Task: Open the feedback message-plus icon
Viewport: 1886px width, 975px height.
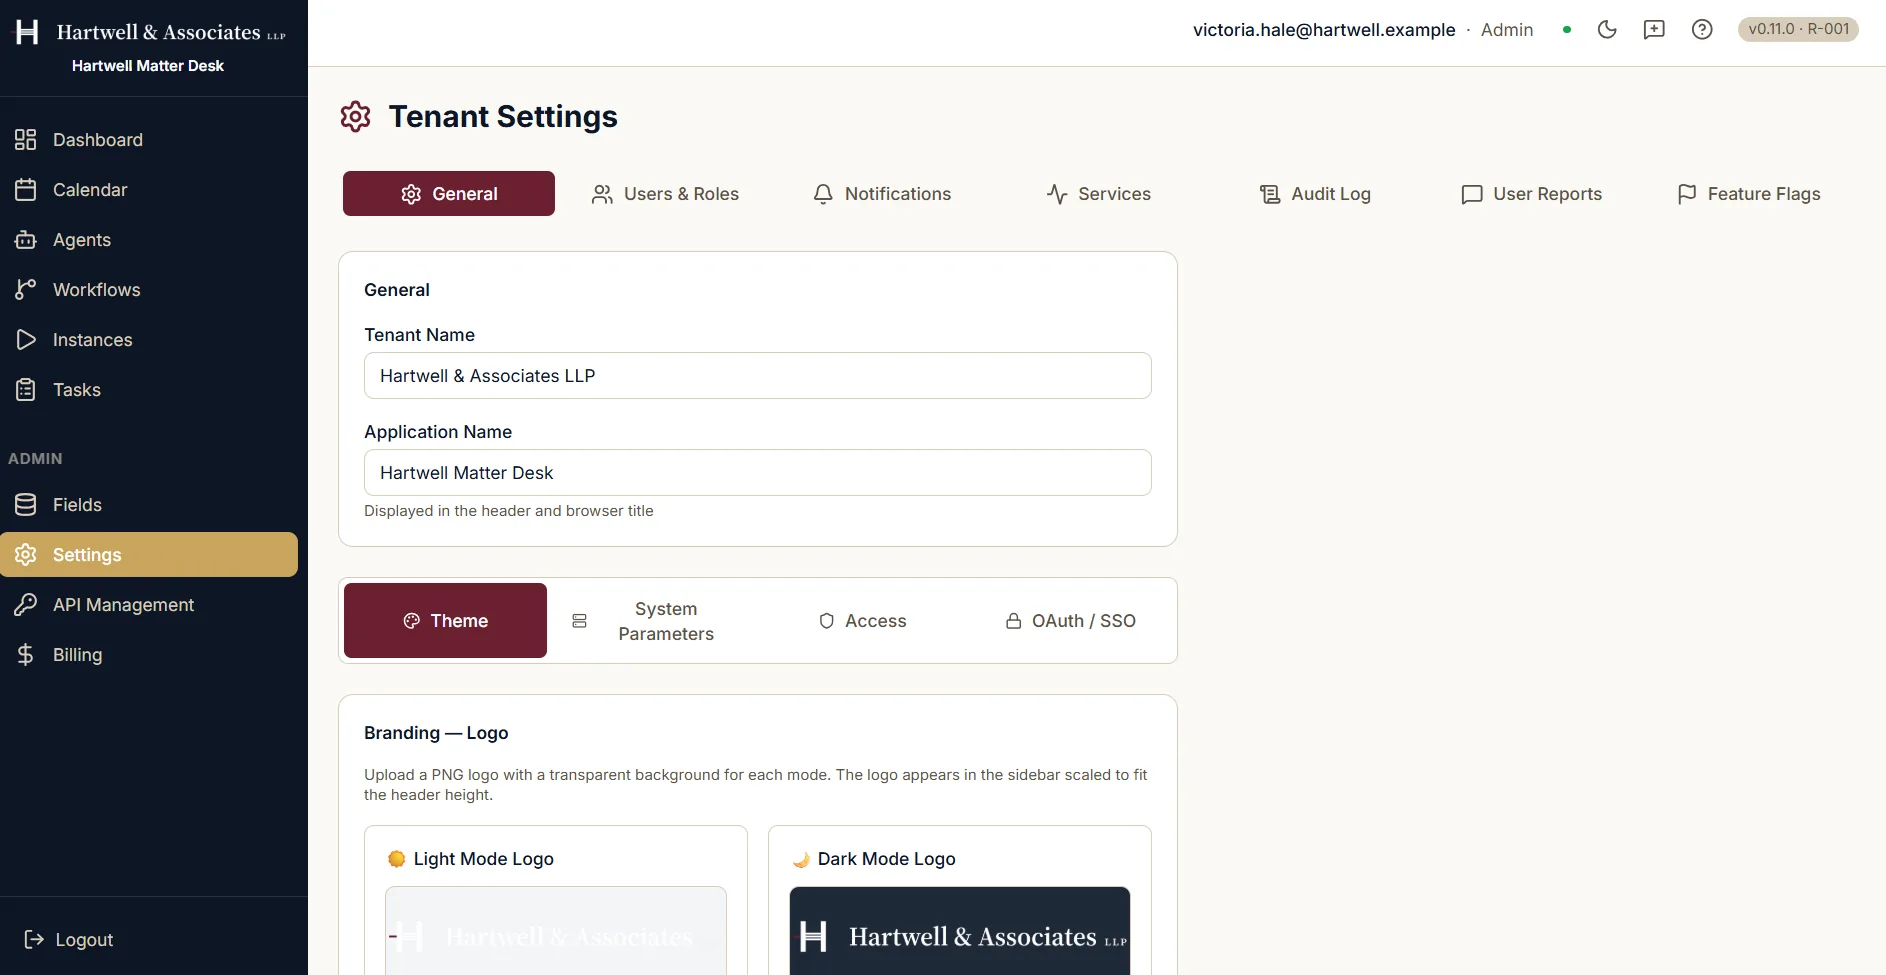Action: click(1654, 30)
